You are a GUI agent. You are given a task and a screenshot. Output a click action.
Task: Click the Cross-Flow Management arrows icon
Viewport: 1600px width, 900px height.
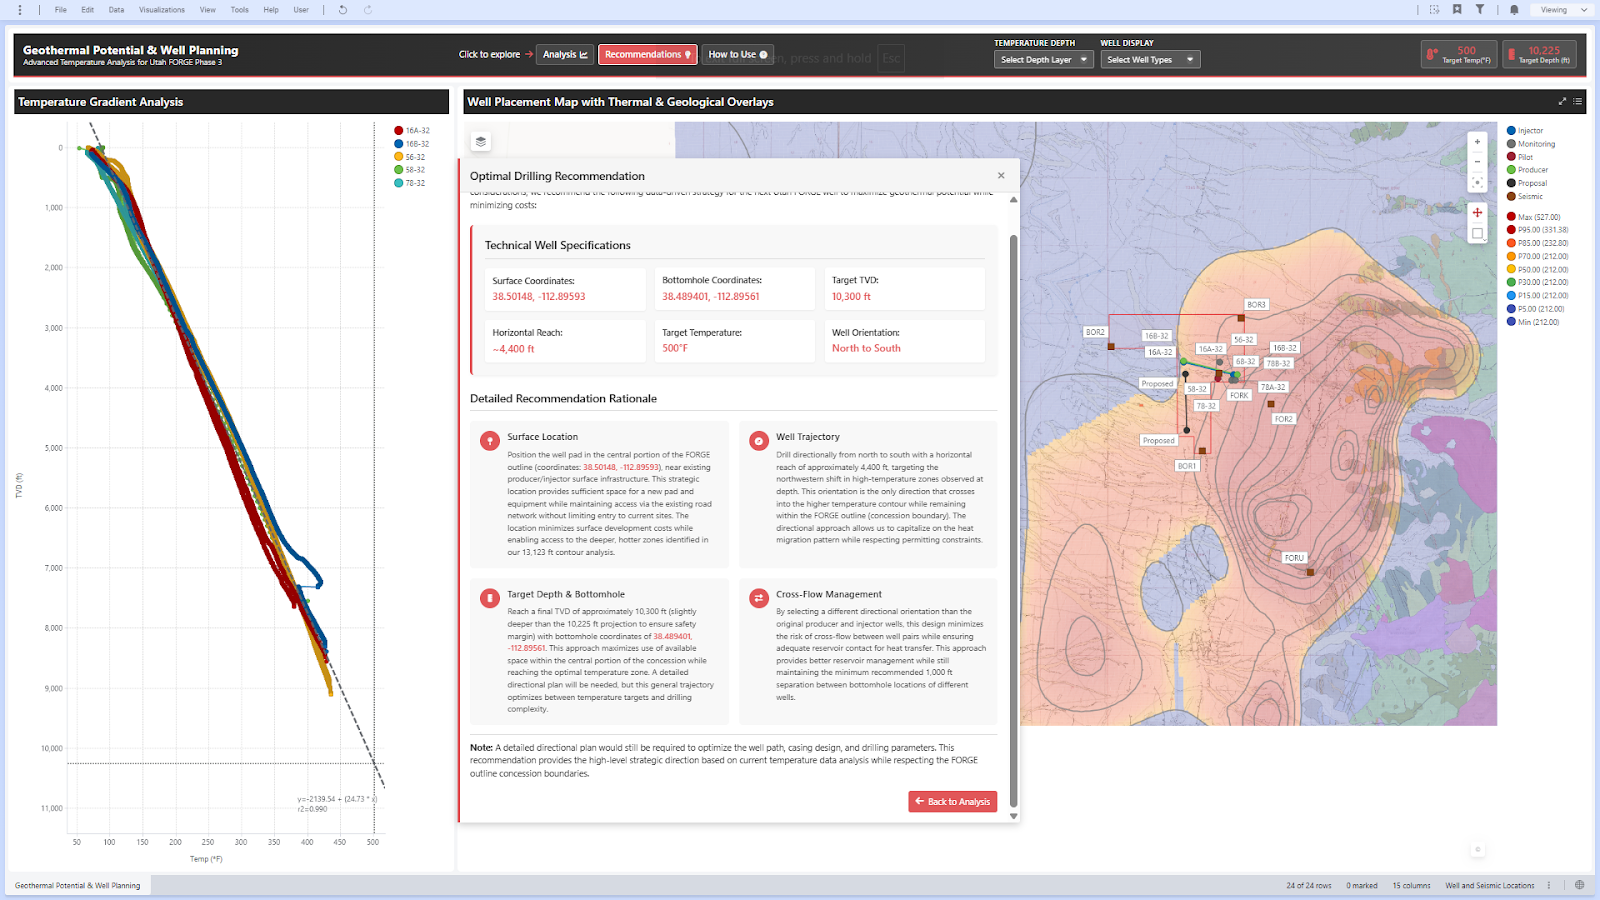coord(759,598)
